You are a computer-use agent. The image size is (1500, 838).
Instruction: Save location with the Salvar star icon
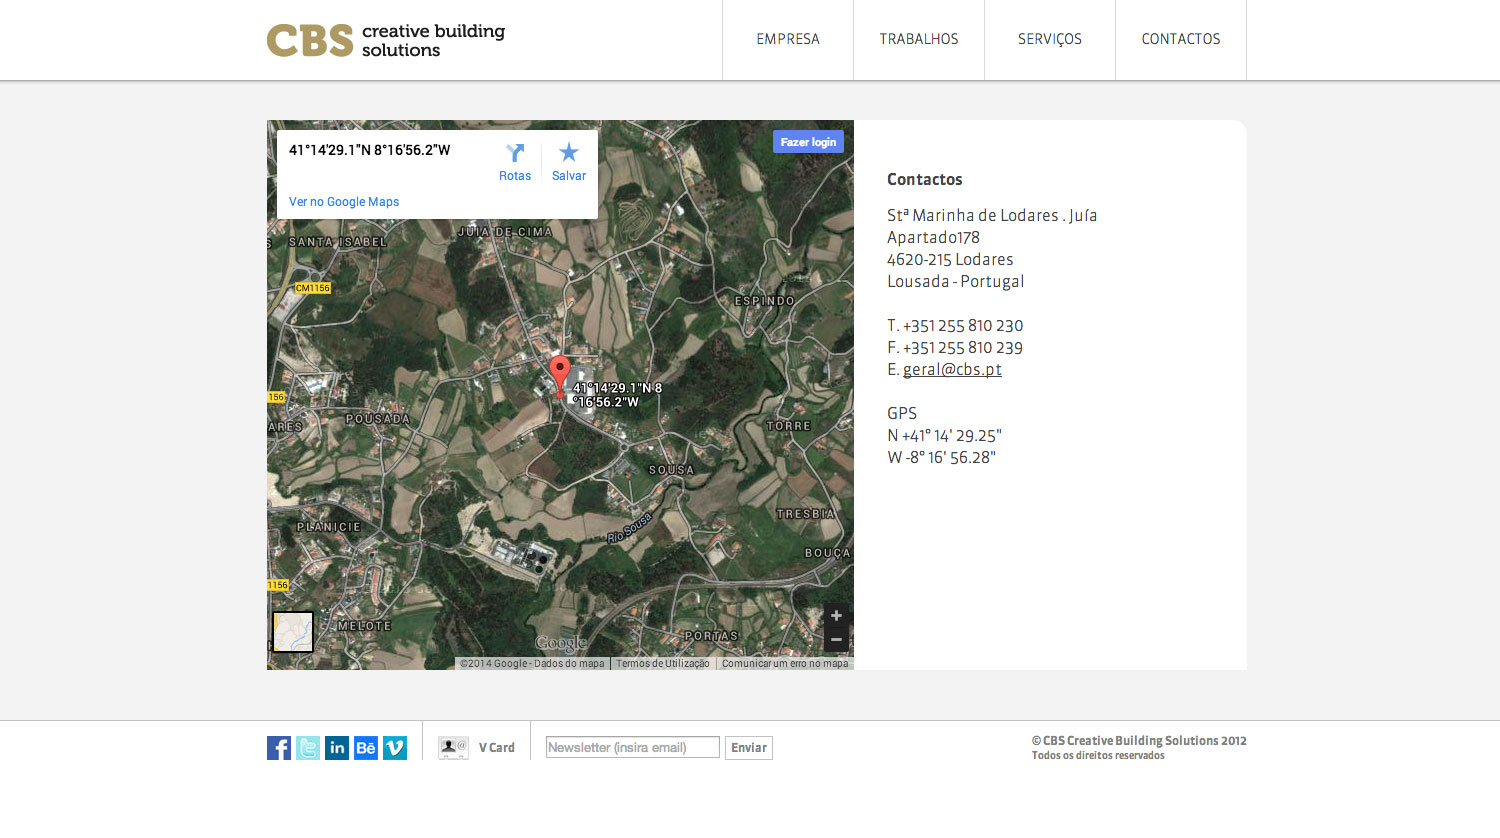[x=569, y=153]
